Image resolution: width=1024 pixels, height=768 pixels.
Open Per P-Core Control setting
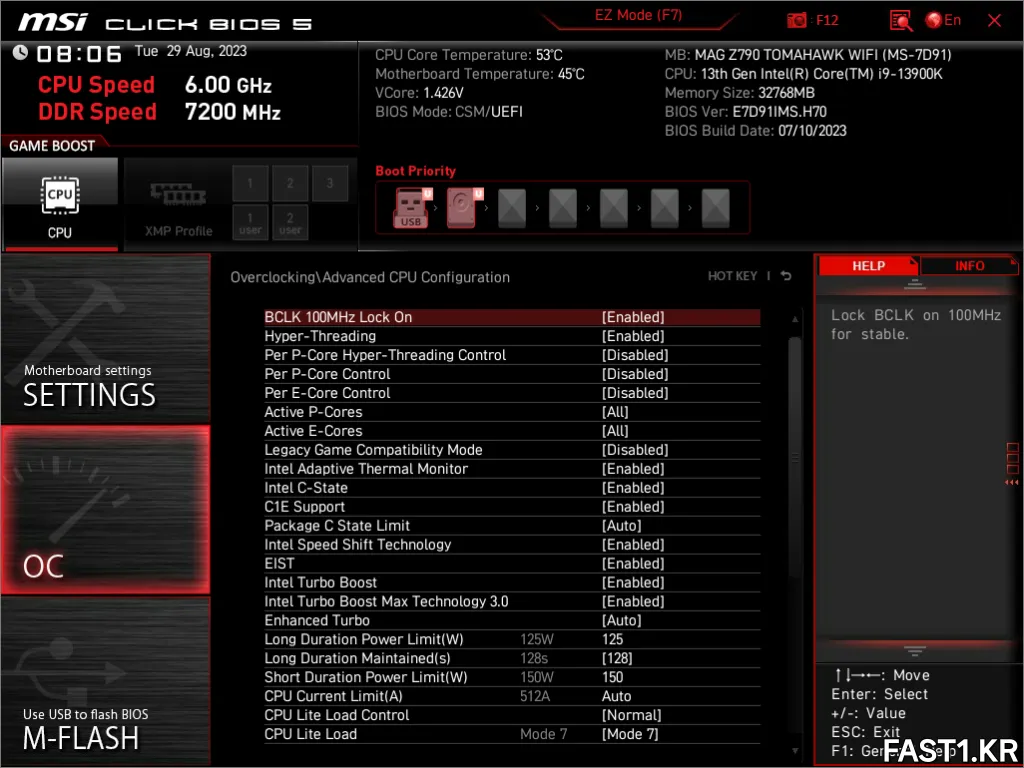coord(512,374)
